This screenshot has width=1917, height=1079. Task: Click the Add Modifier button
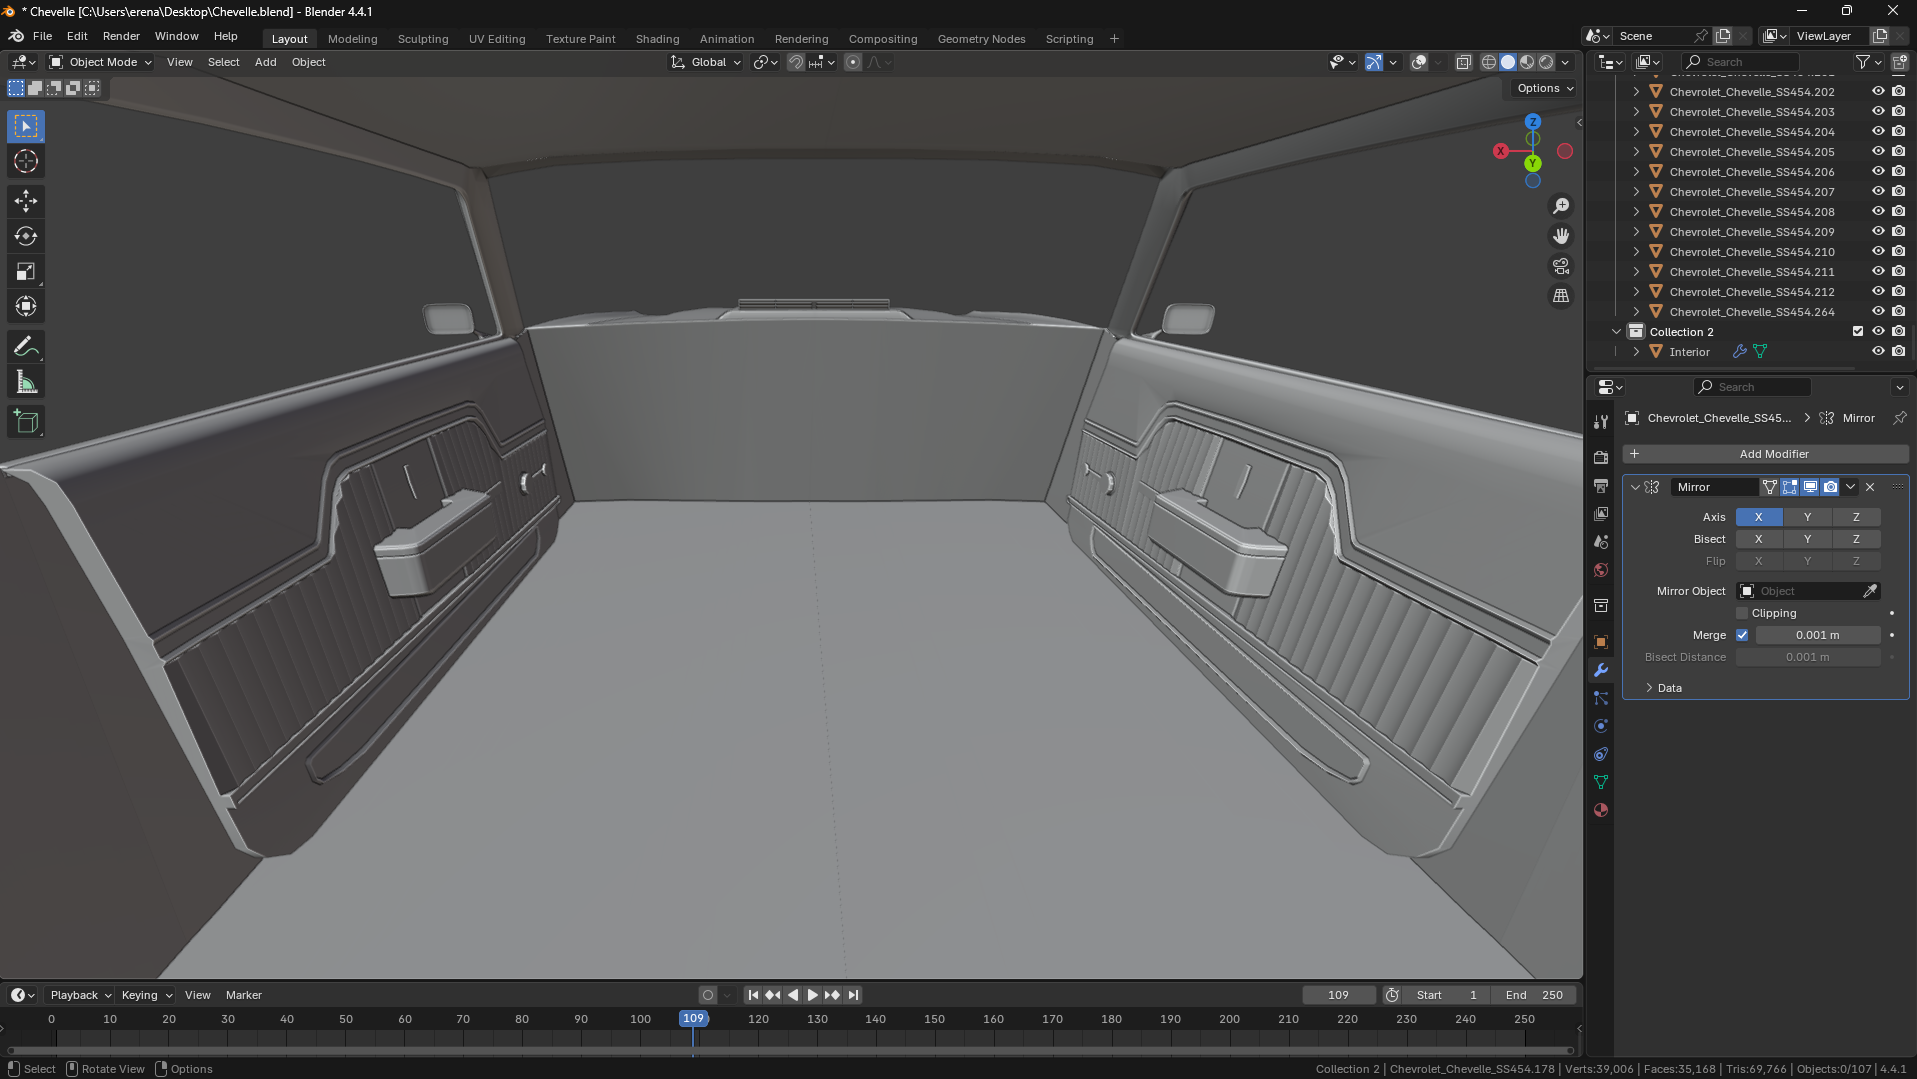pyautogui.click(x=1766, y=454)
